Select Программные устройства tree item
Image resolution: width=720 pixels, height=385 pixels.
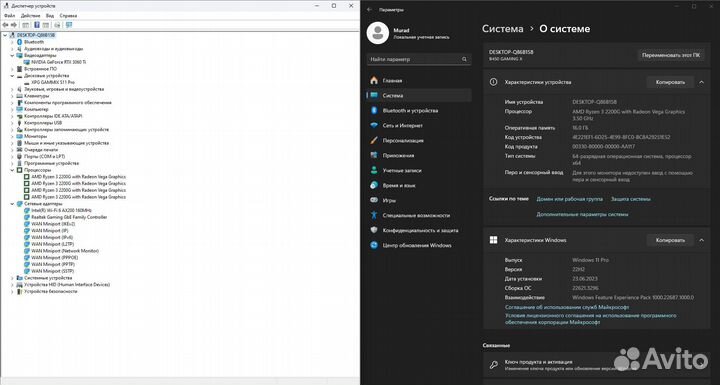(x=51, y=163)
